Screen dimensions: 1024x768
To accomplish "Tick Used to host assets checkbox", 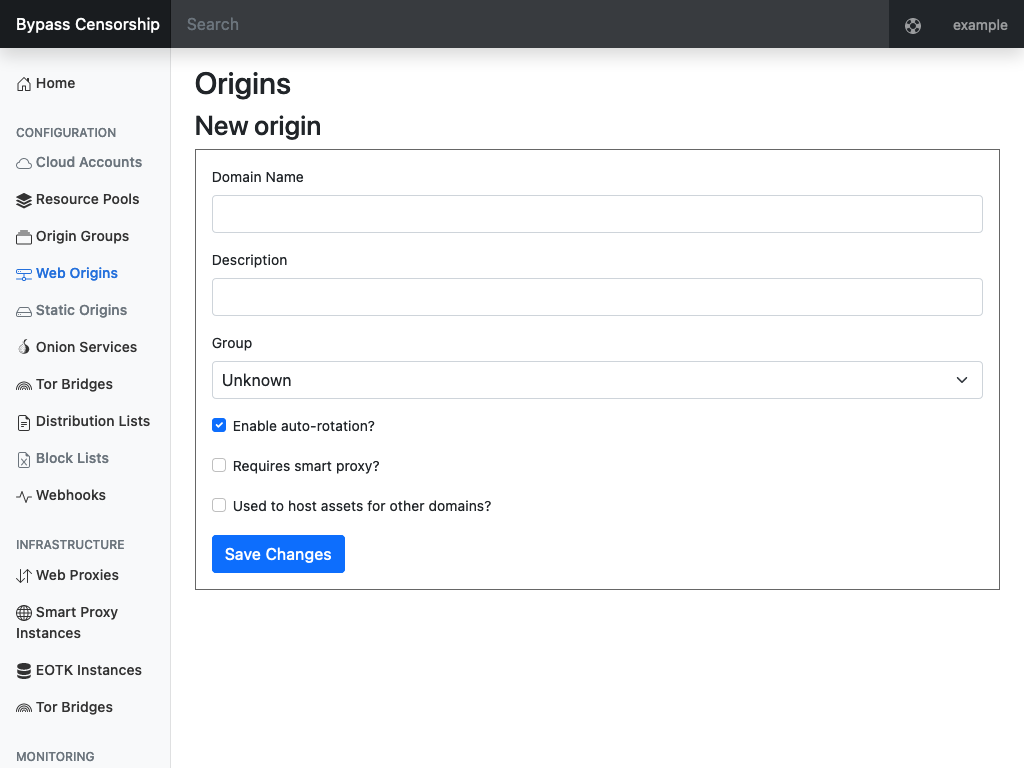I will (219, 506).
